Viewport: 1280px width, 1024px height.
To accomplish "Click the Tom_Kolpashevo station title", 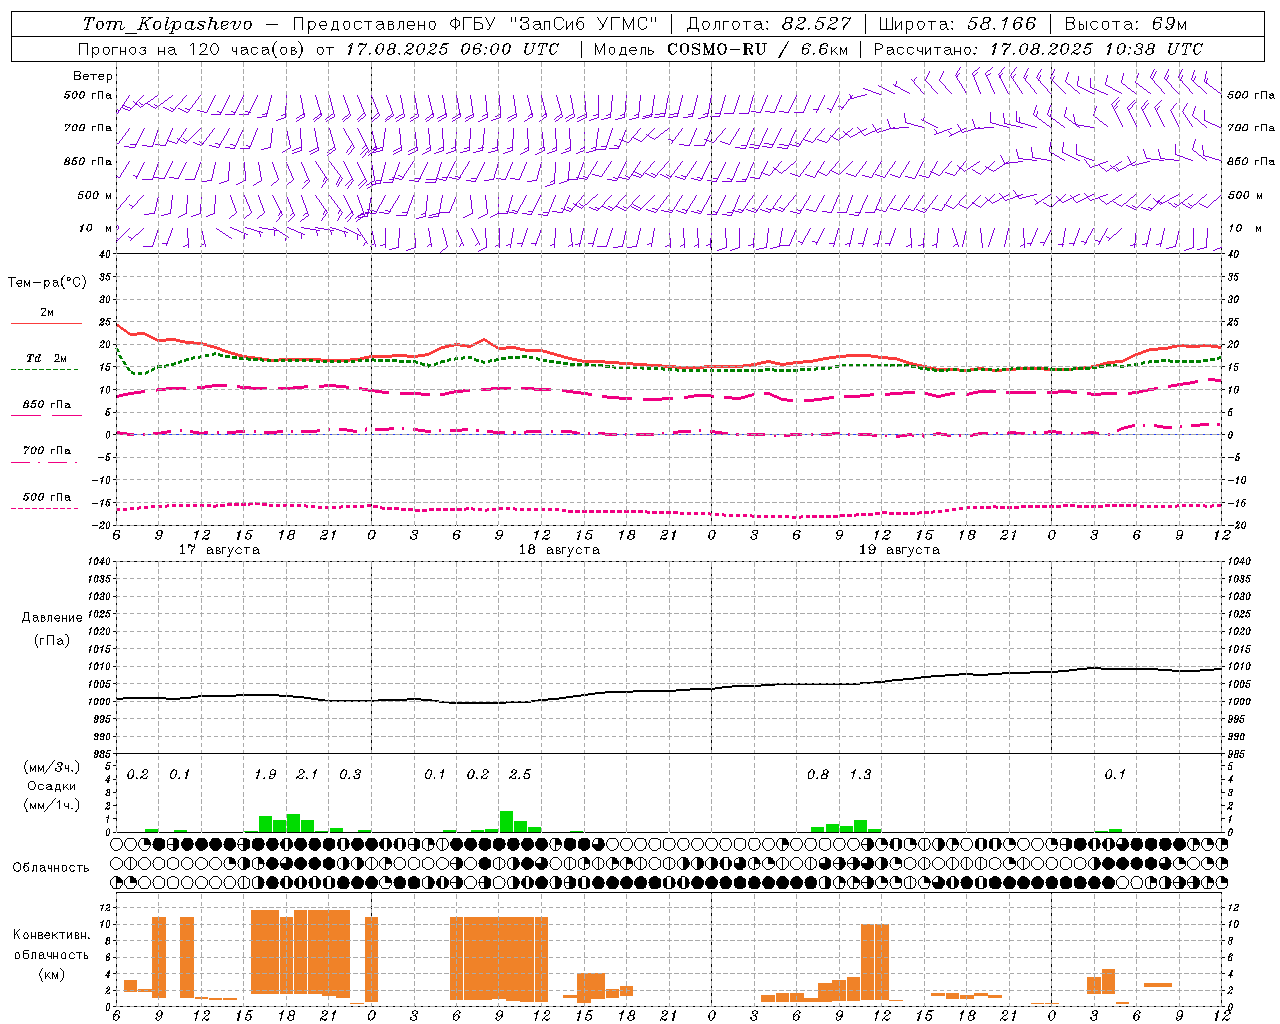I will [168, 23].
